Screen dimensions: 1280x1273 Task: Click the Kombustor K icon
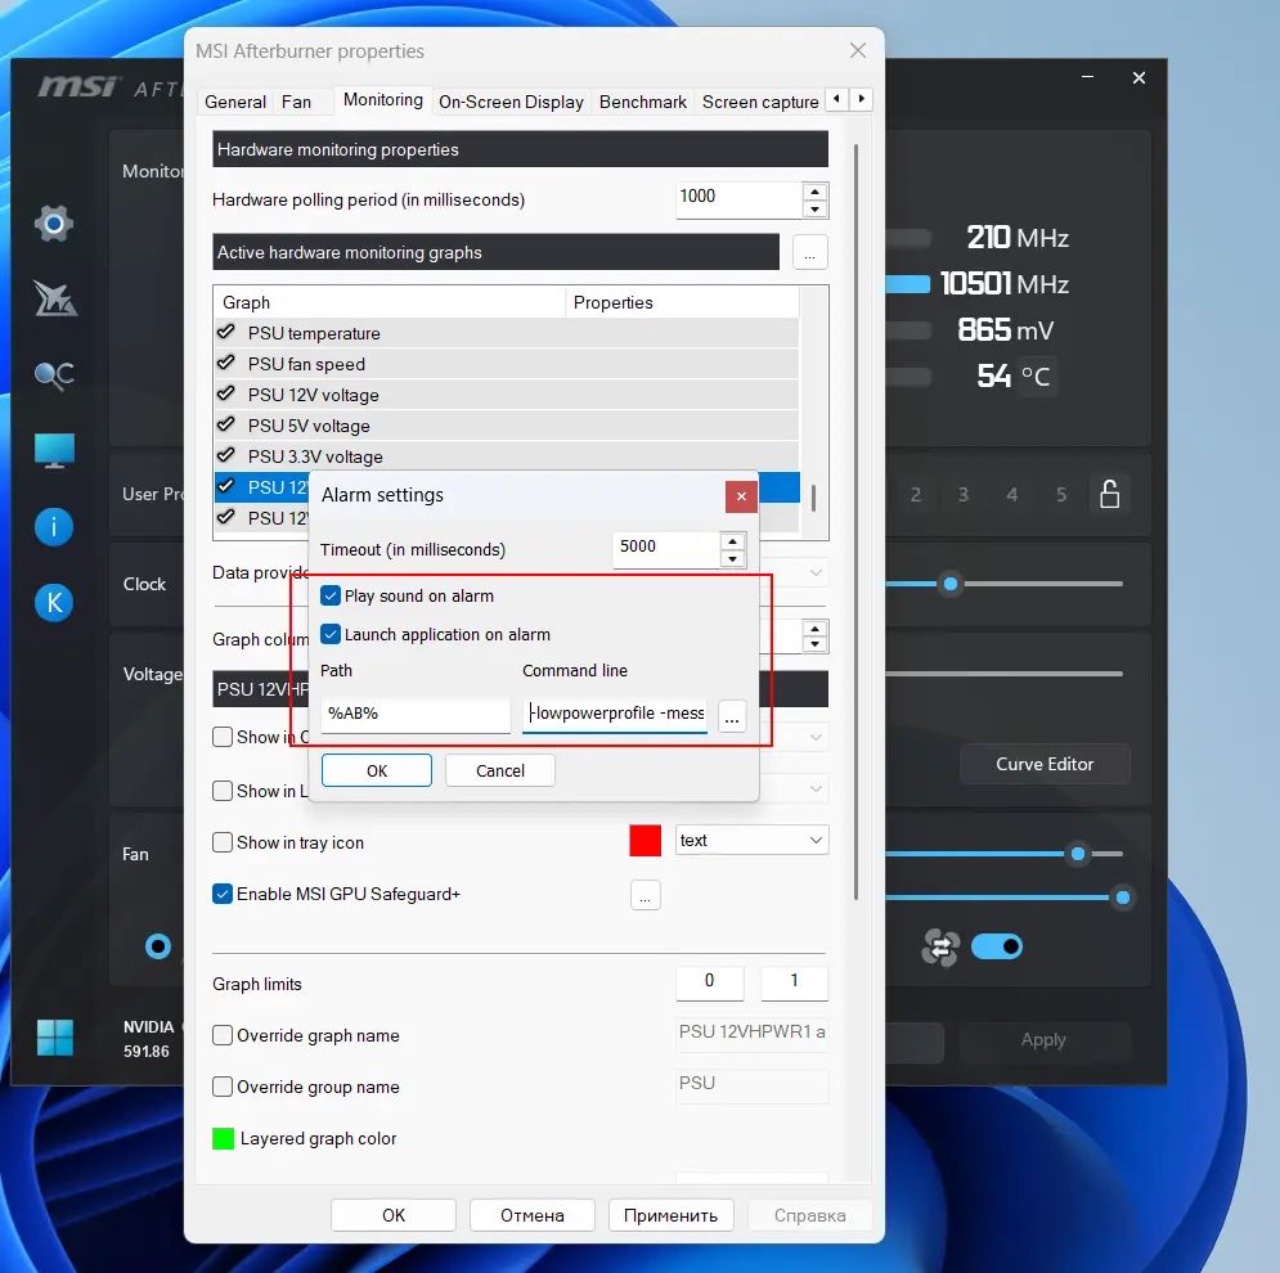[54, 602]
